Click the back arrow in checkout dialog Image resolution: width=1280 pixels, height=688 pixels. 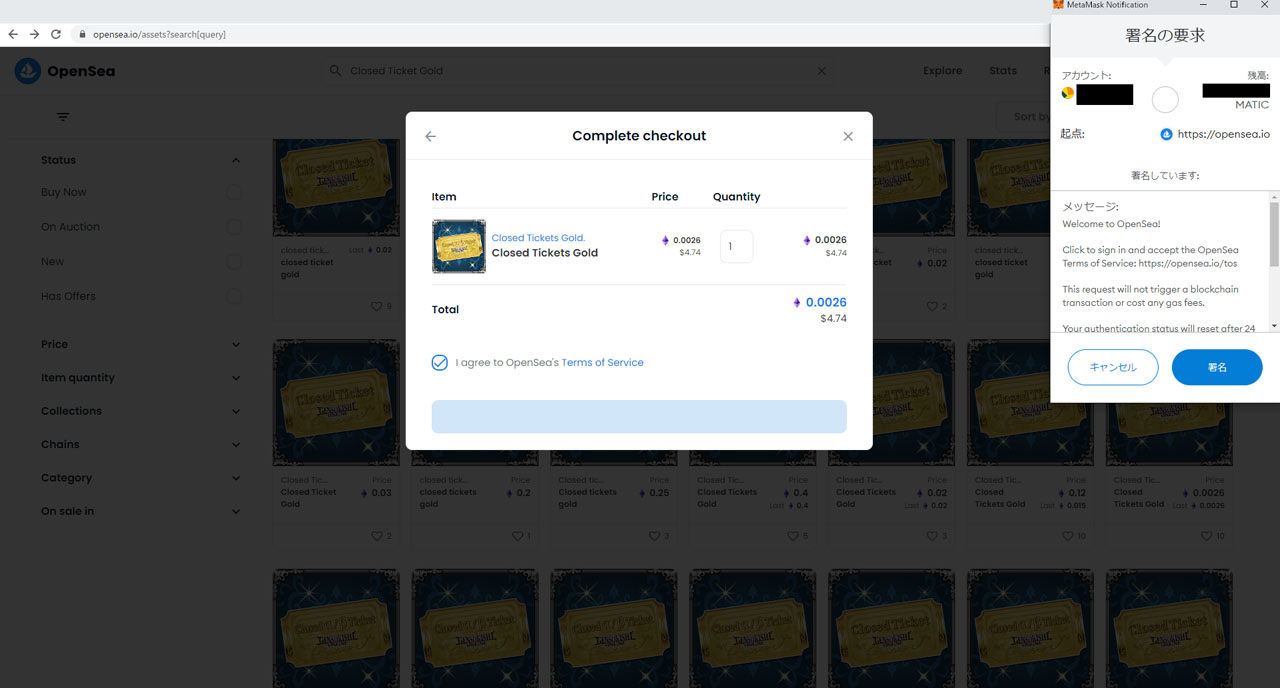pos(431,137)
